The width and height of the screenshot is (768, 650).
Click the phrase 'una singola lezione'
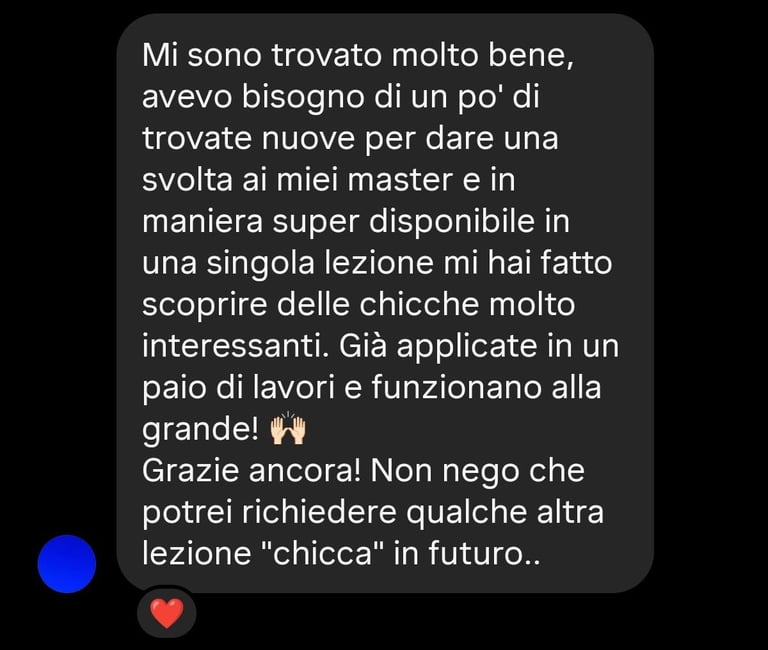(288, 264)
